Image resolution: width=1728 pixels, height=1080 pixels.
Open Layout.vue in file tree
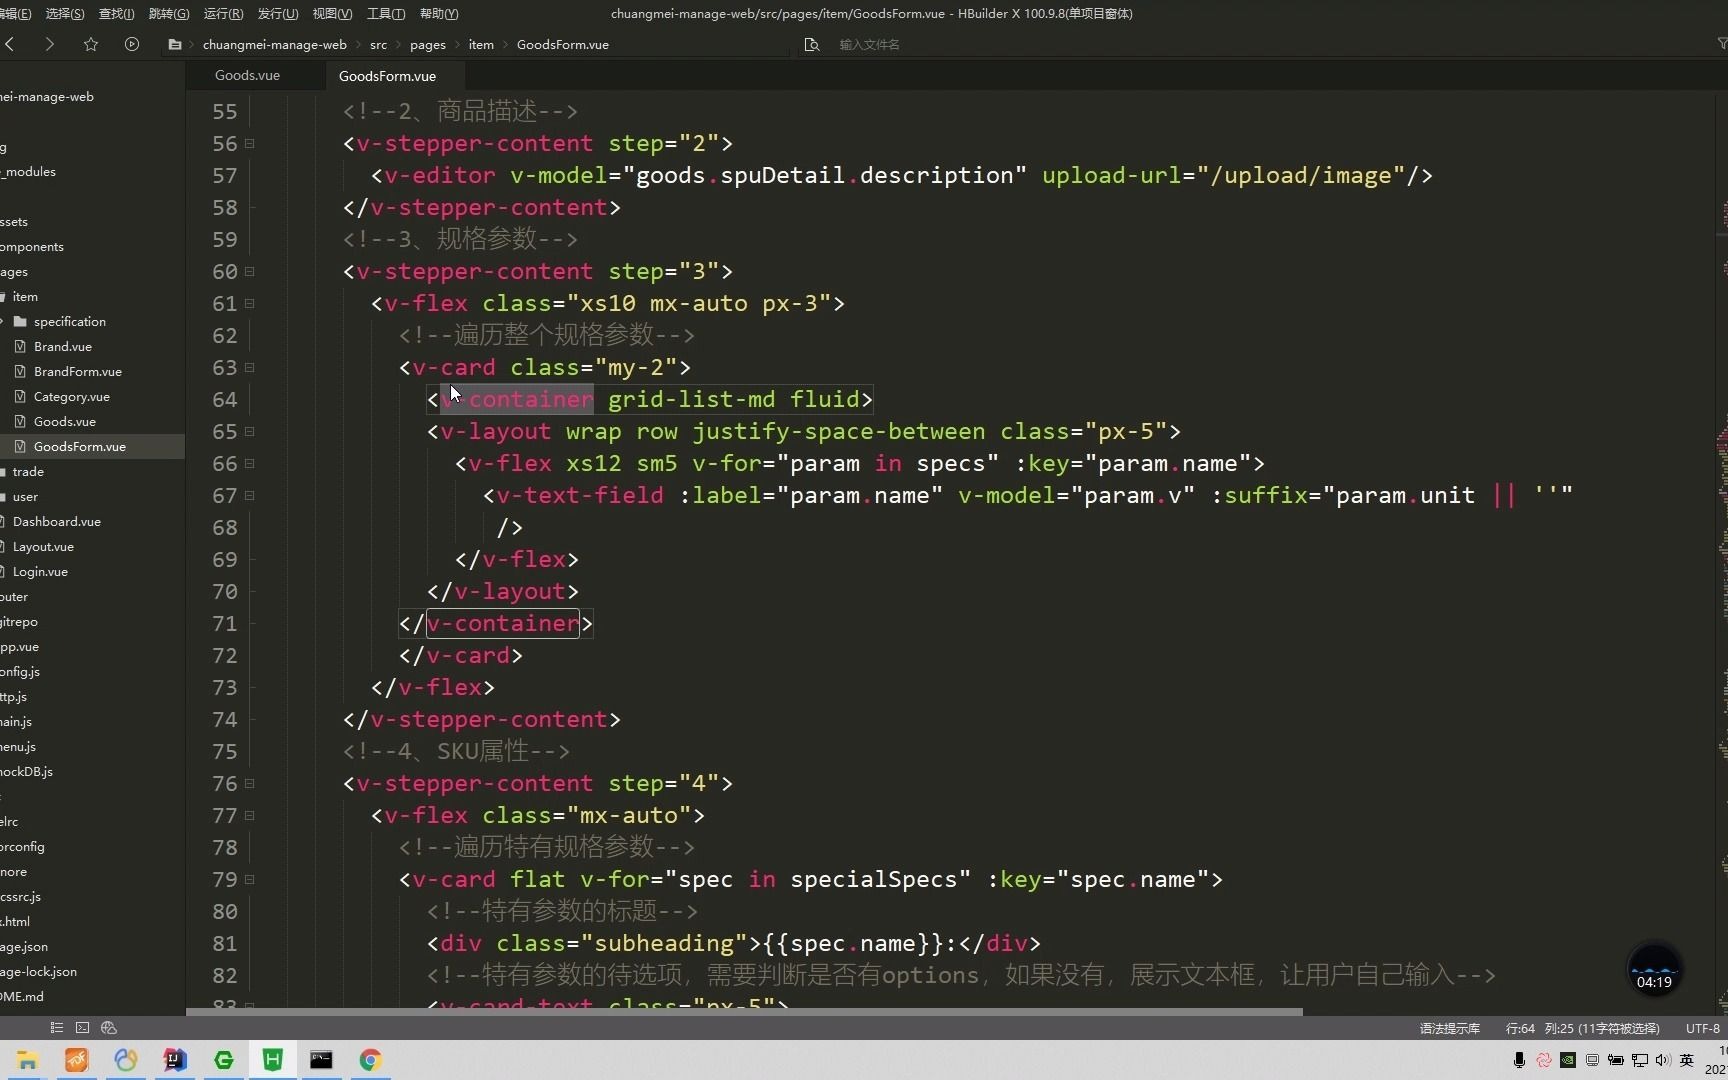(x=43, y=547)
